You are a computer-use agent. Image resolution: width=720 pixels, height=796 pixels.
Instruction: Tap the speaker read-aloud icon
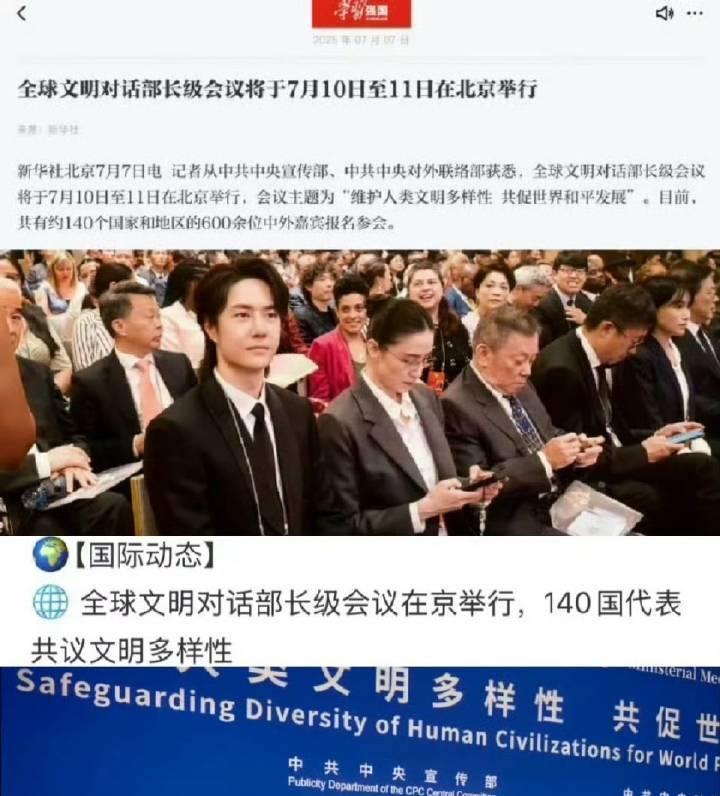(664, 13)
